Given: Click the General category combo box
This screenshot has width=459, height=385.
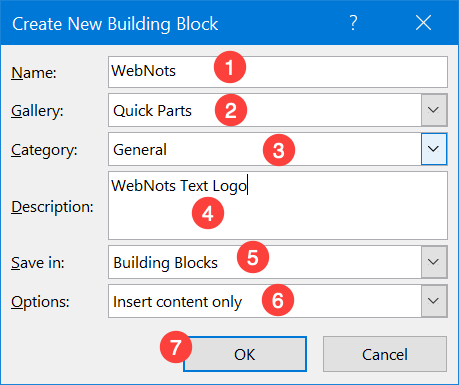Looking at the screenshot, I should point(265,149).
